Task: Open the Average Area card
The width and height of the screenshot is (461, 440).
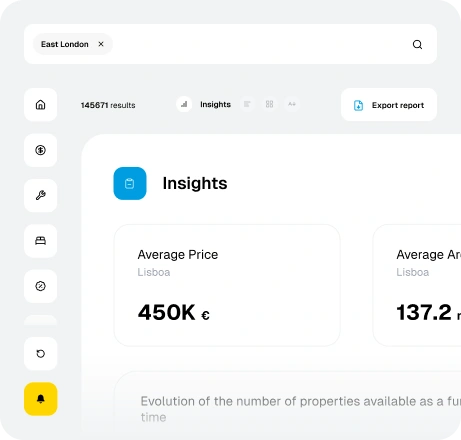Action: tap(417, 285)
